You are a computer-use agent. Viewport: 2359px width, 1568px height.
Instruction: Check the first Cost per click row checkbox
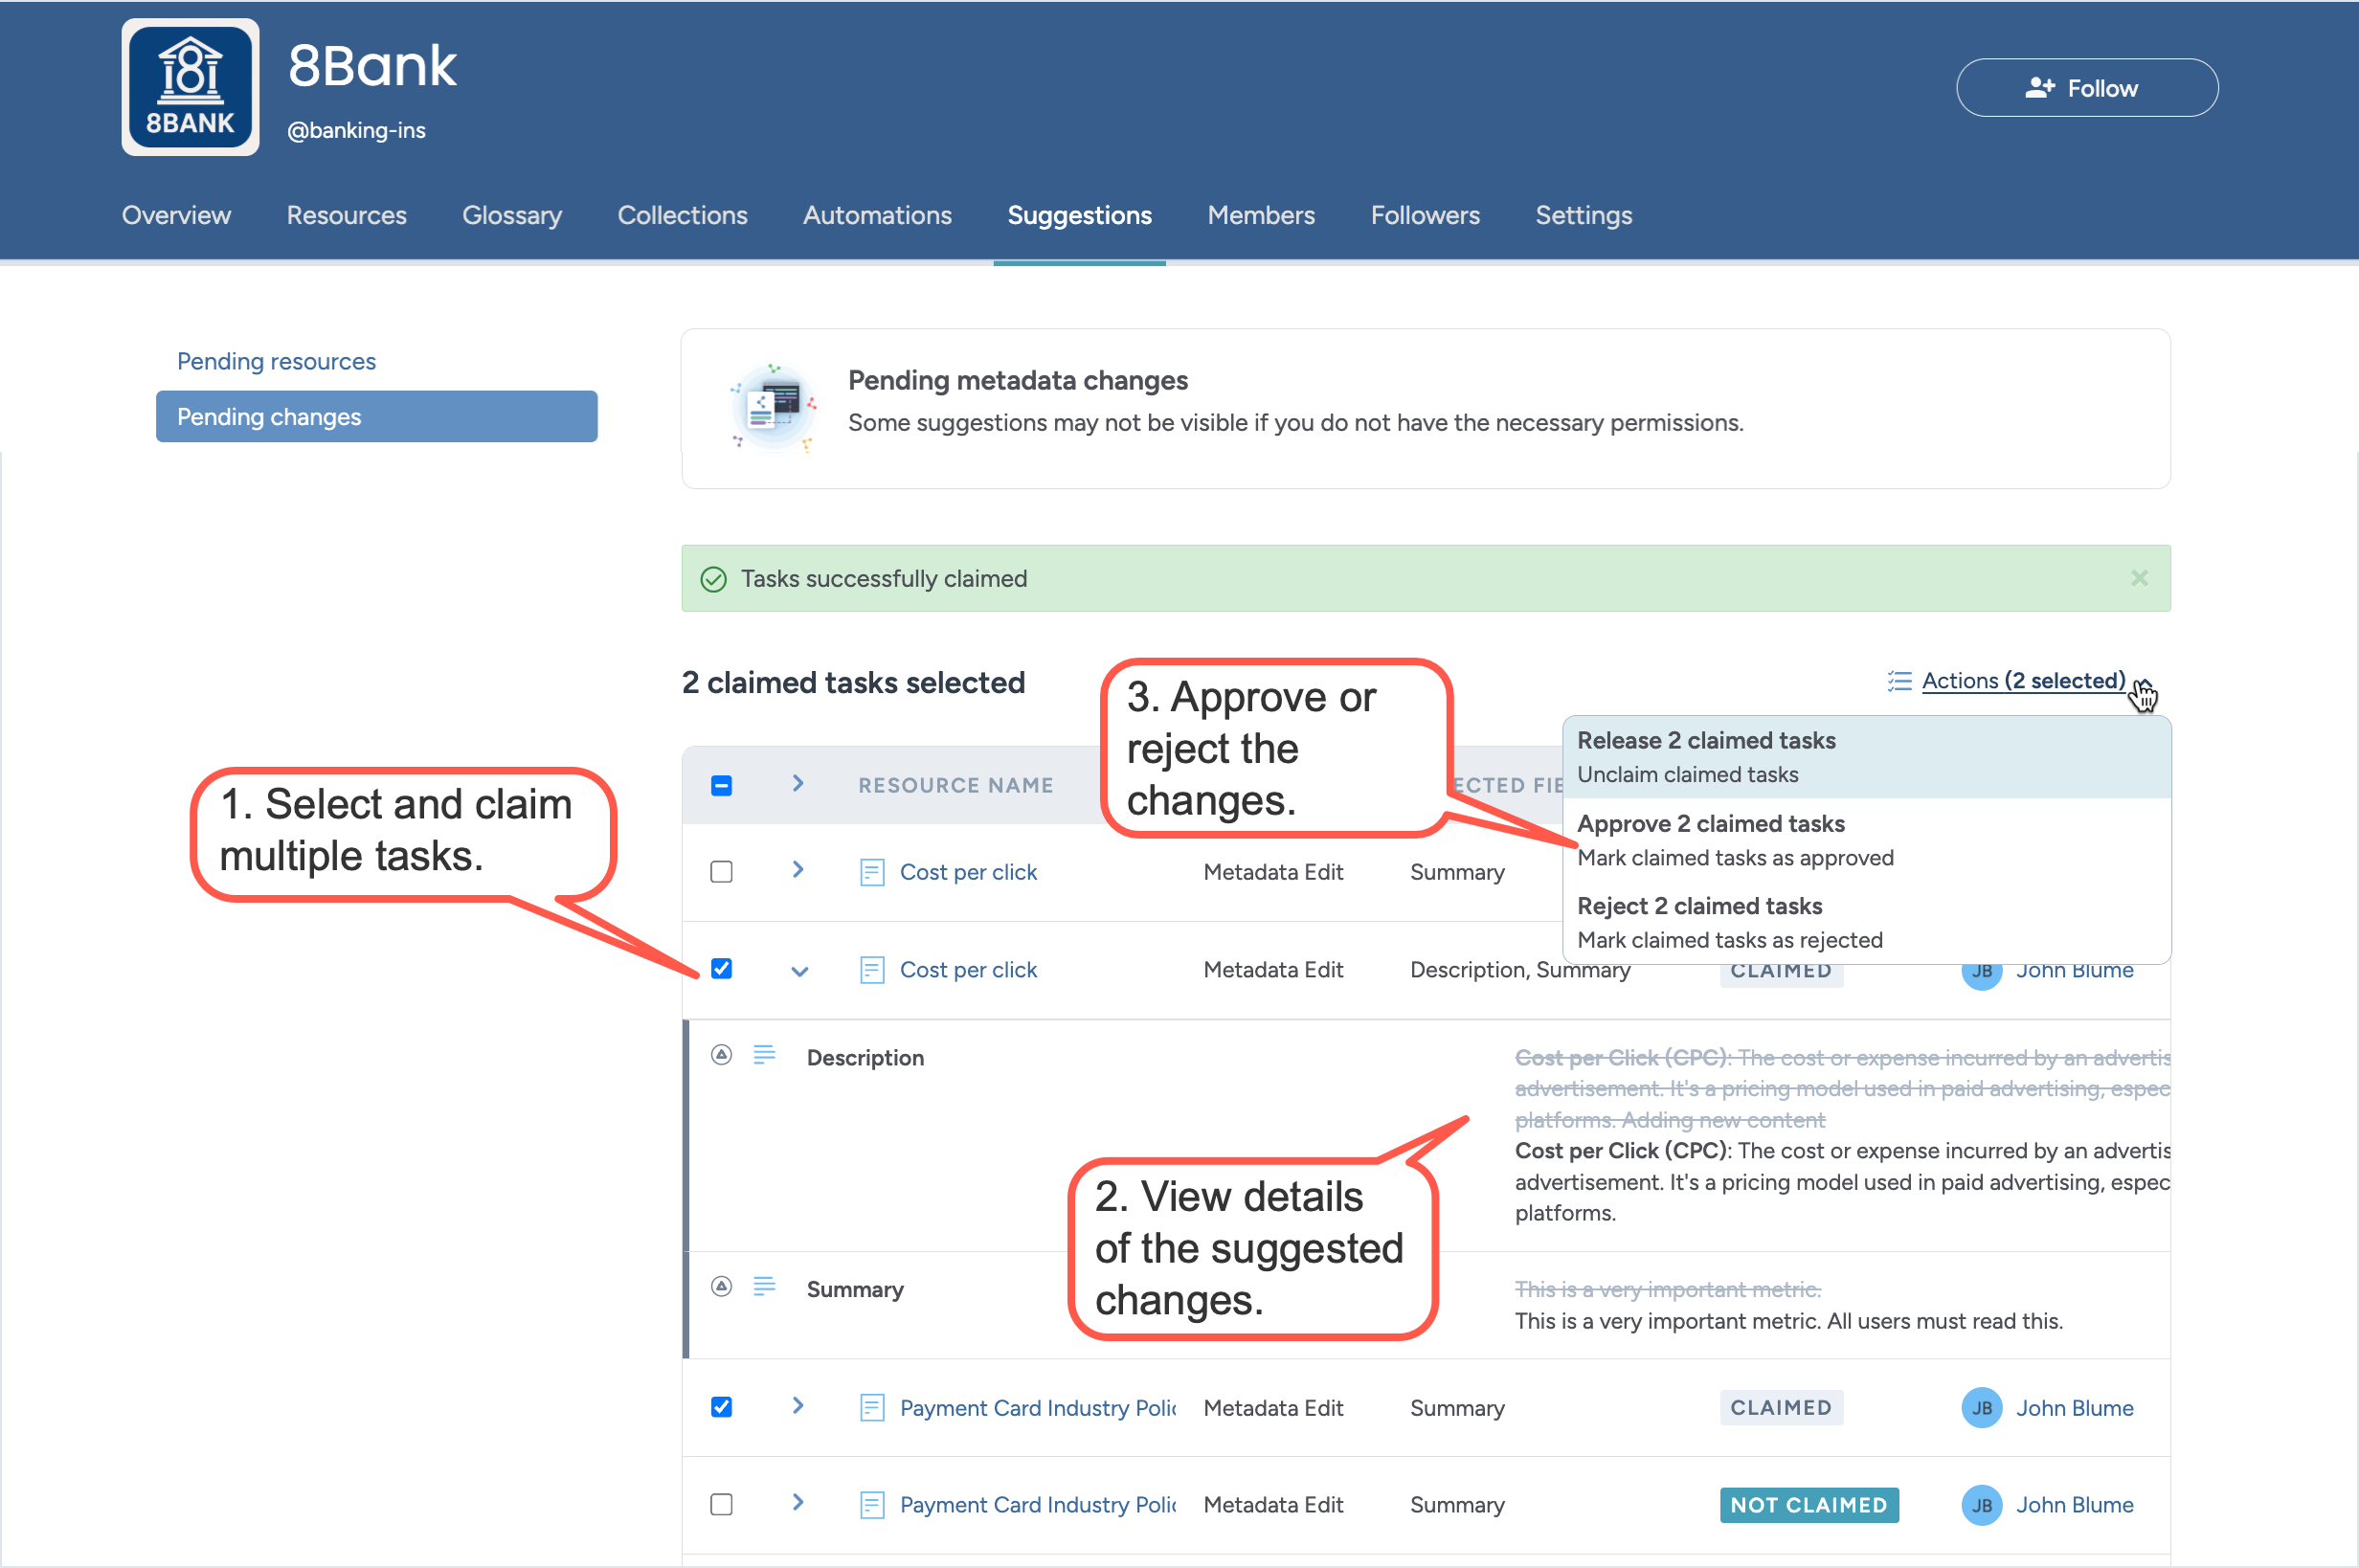coord(721,872)
